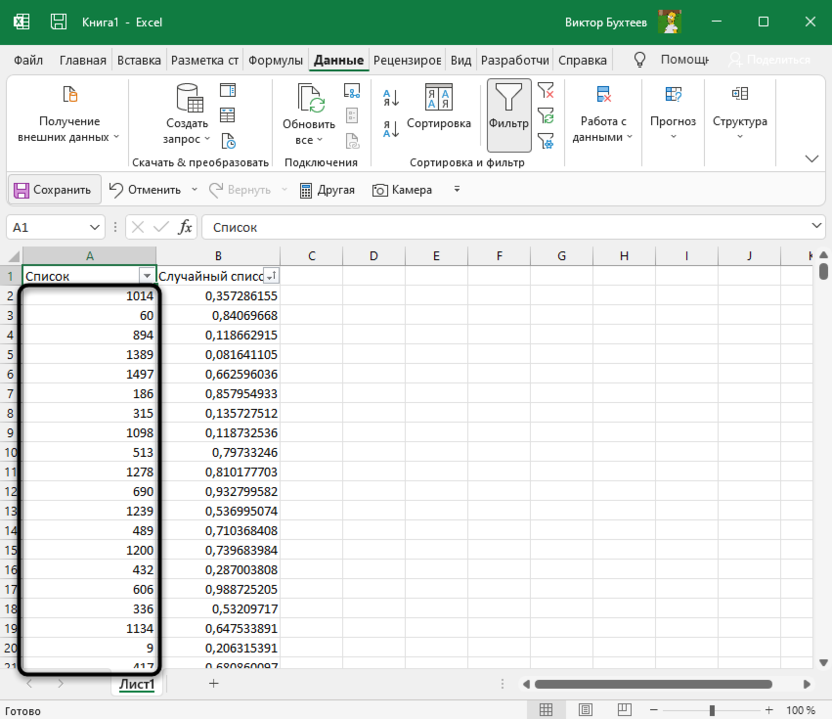Click the user avatar of Виктор Бухтеев
The height and width of the screenshot is (719, 832).
(670, 22)
